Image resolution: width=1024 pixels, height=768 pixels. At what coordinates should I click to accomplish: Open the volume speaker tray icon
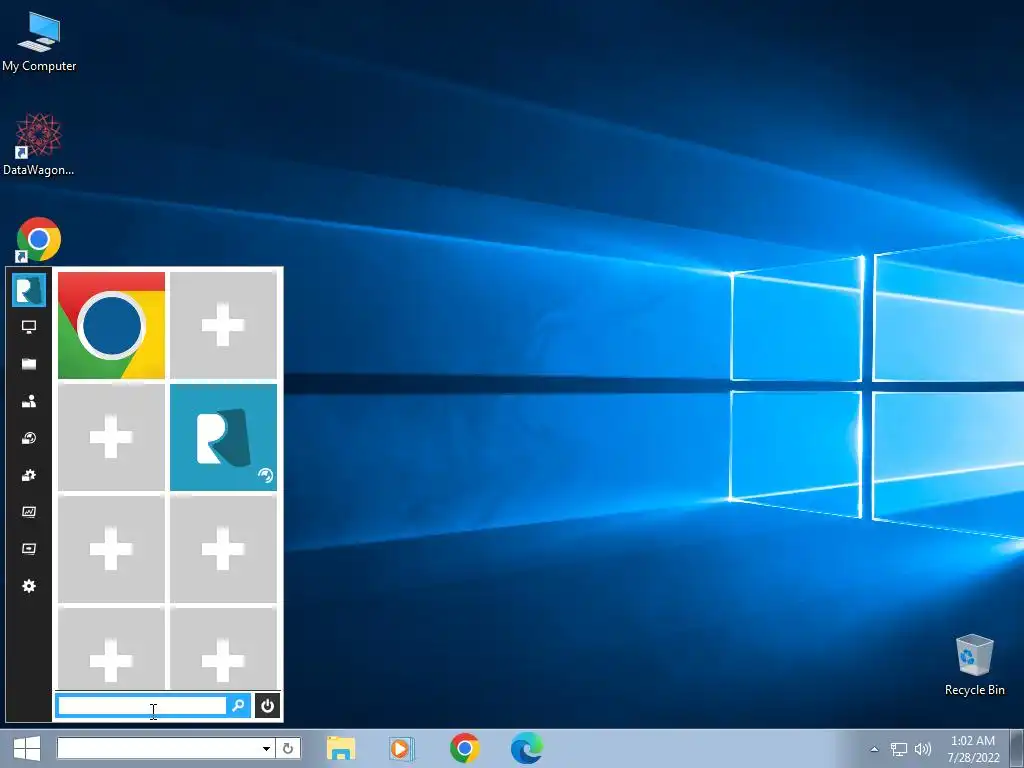pos(923,749)
